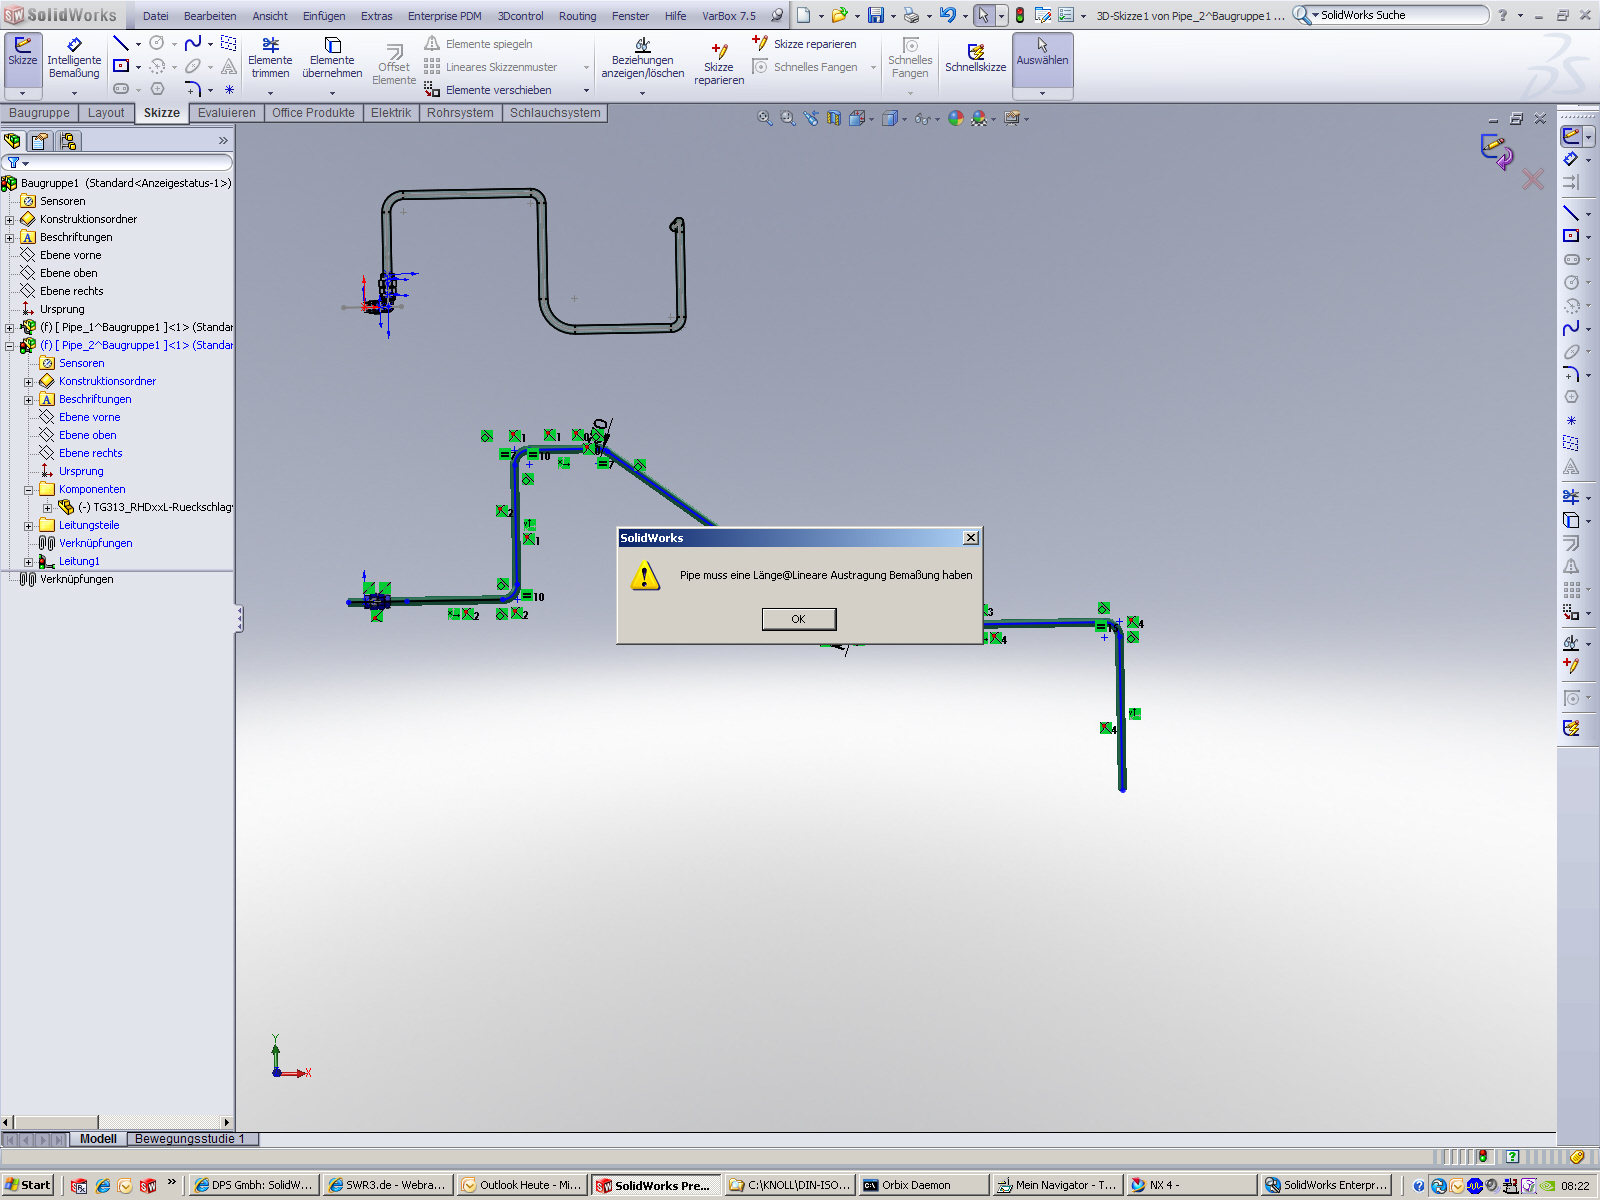Click the Print icon
The image size is (1600, 1200).
tap(911, 15)
